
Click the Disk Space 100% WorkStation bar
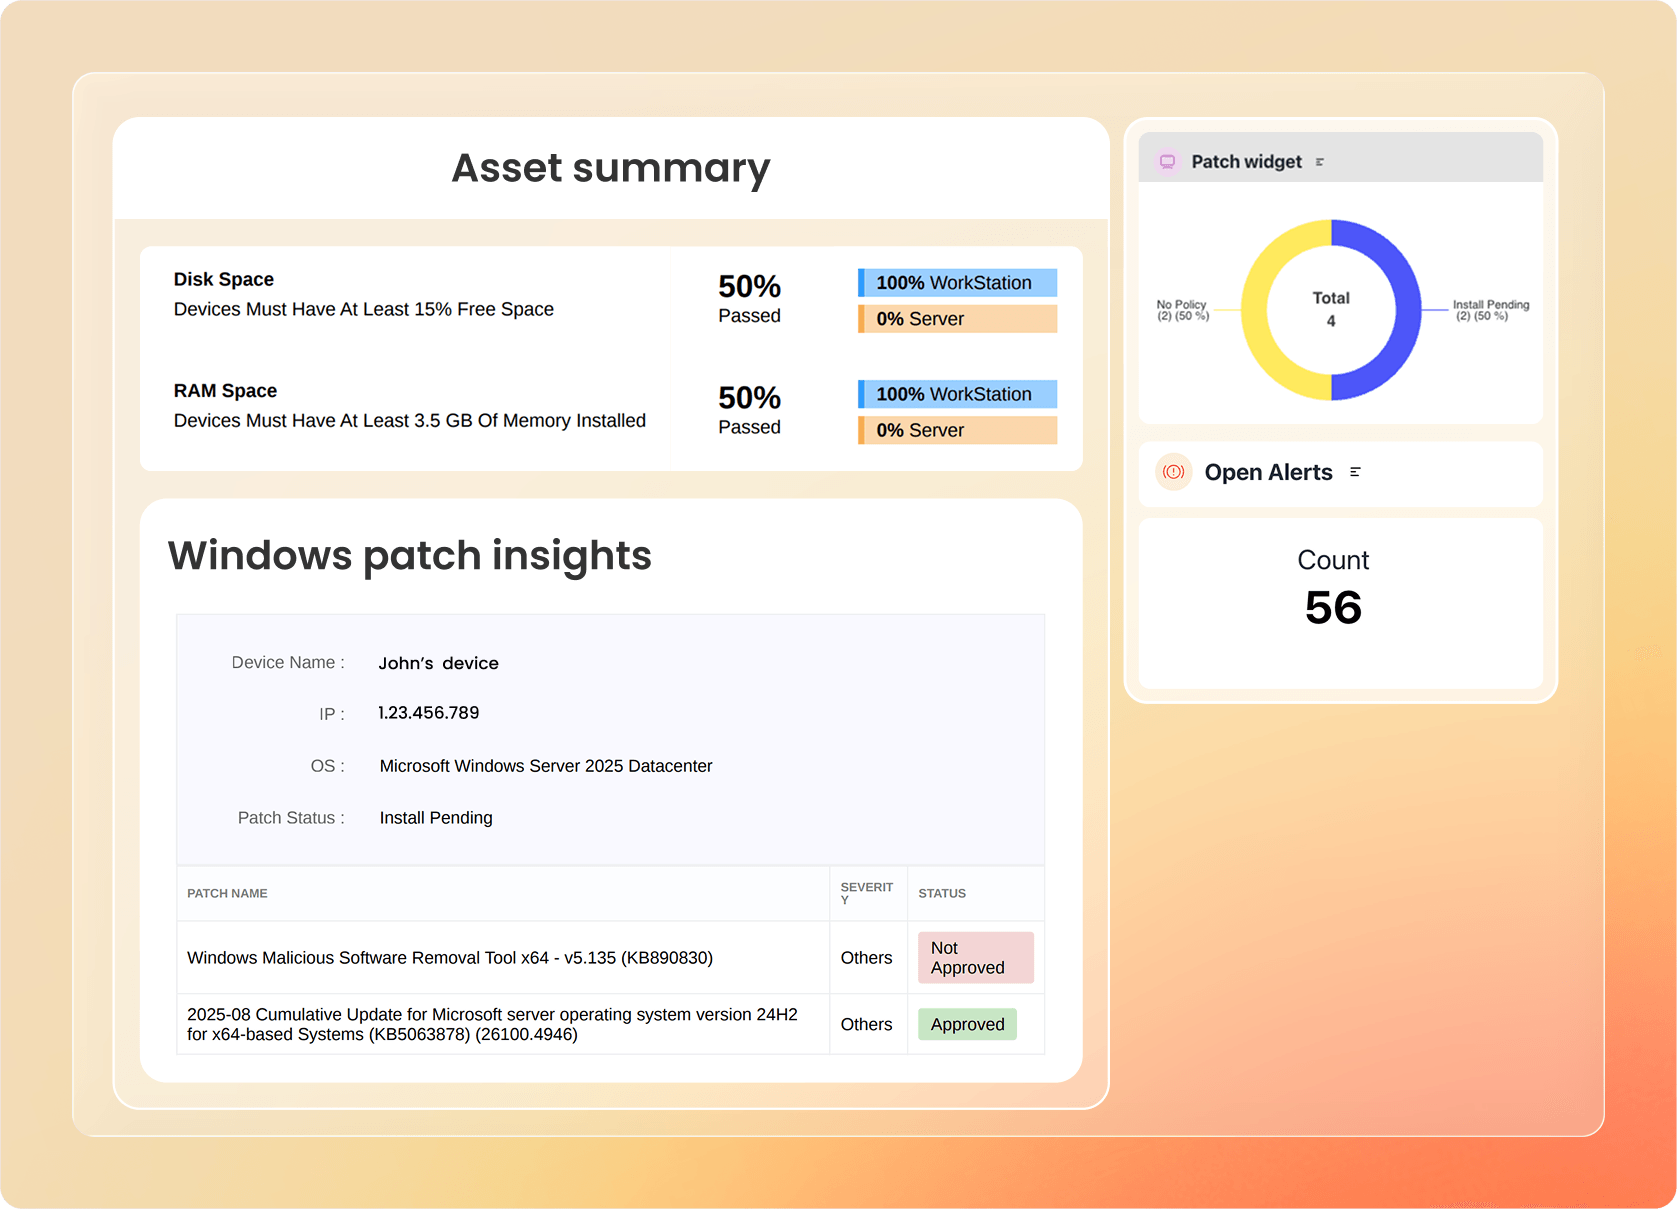pos(957,283)
